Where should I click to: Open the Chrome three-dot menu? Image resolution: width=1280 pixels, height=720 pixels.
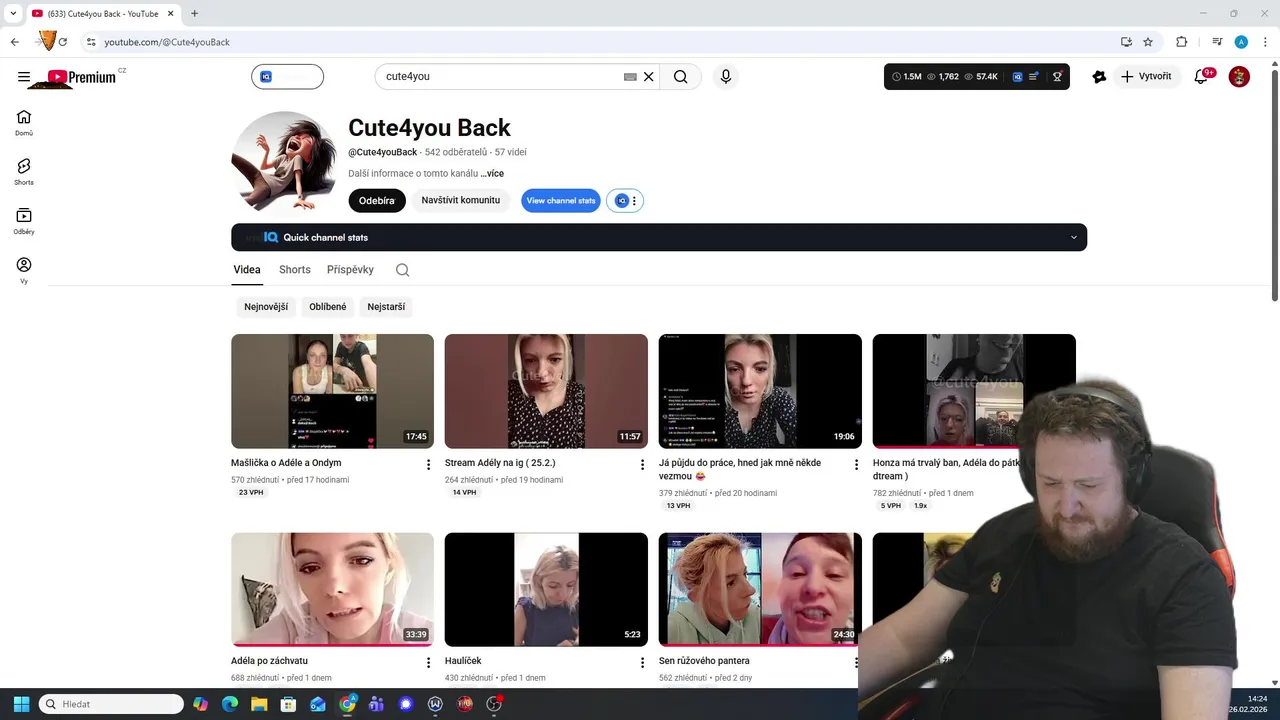click(1264, 42)
